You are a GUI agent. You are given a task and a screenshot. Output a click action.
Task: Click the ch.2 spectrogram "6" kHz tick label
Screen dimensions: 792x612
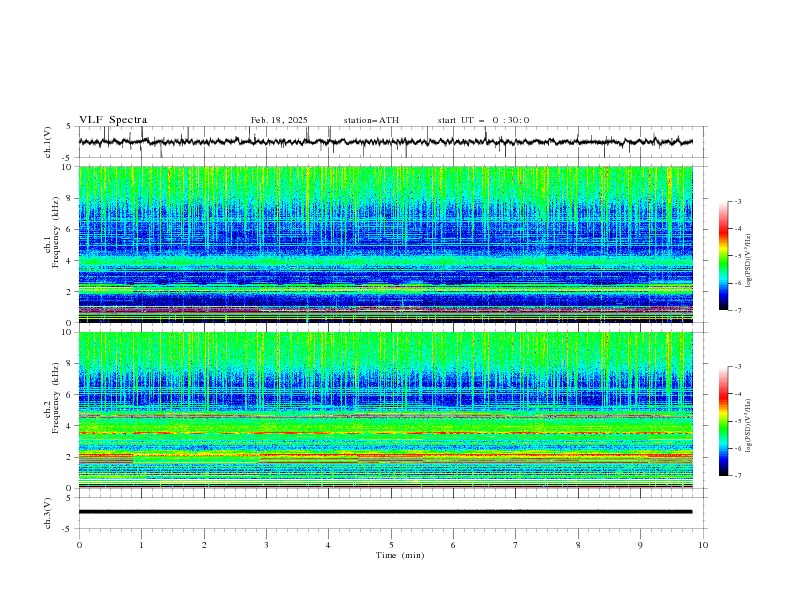point(71,395)
